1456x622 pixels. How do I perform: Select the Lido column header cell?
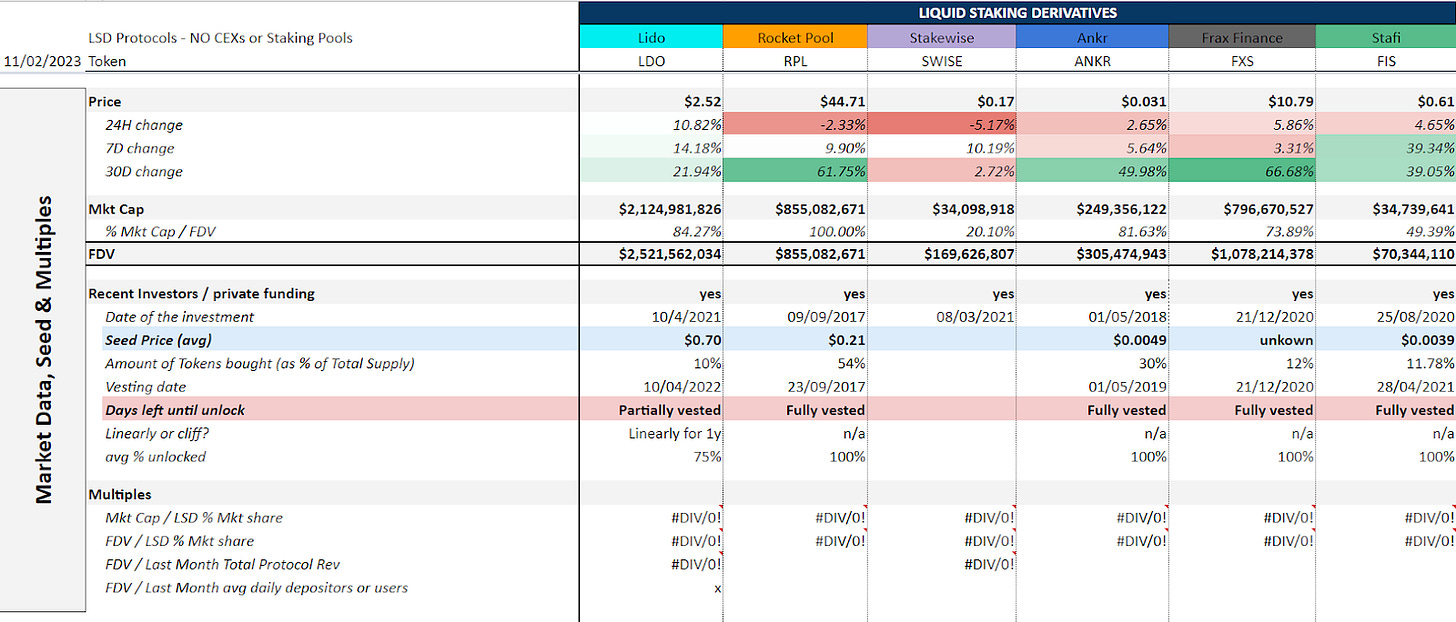pos(651,38)
